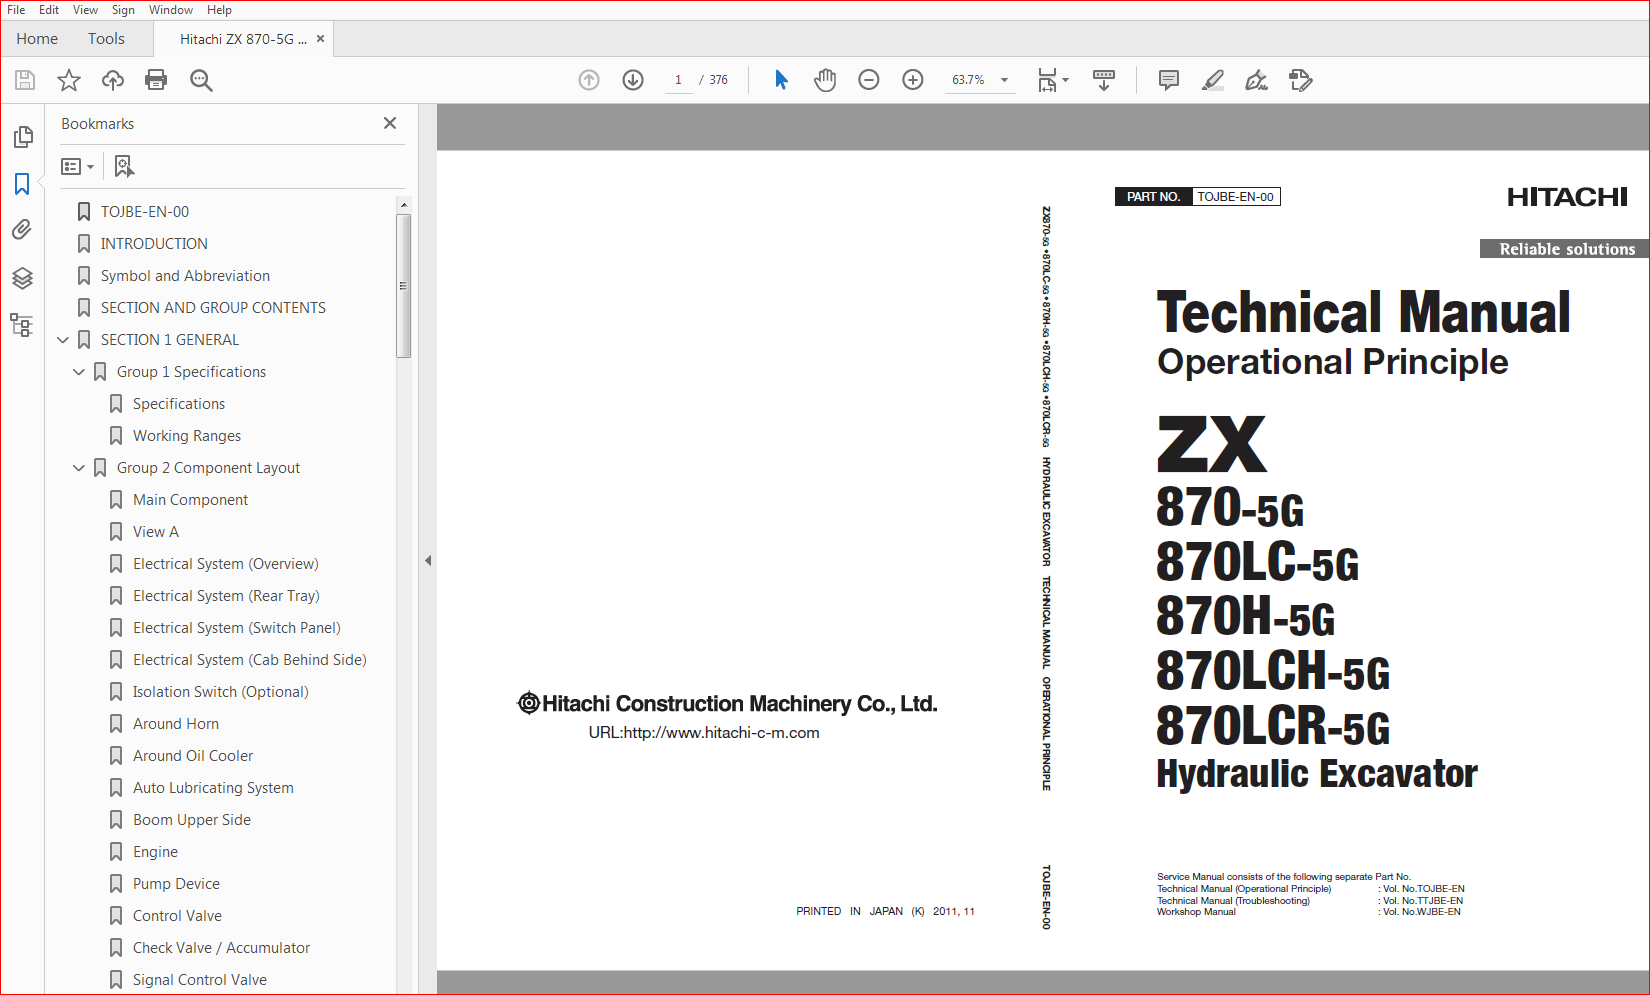
Task: Collapse Group 2 Component Layout bookmark
Action: 79,468
